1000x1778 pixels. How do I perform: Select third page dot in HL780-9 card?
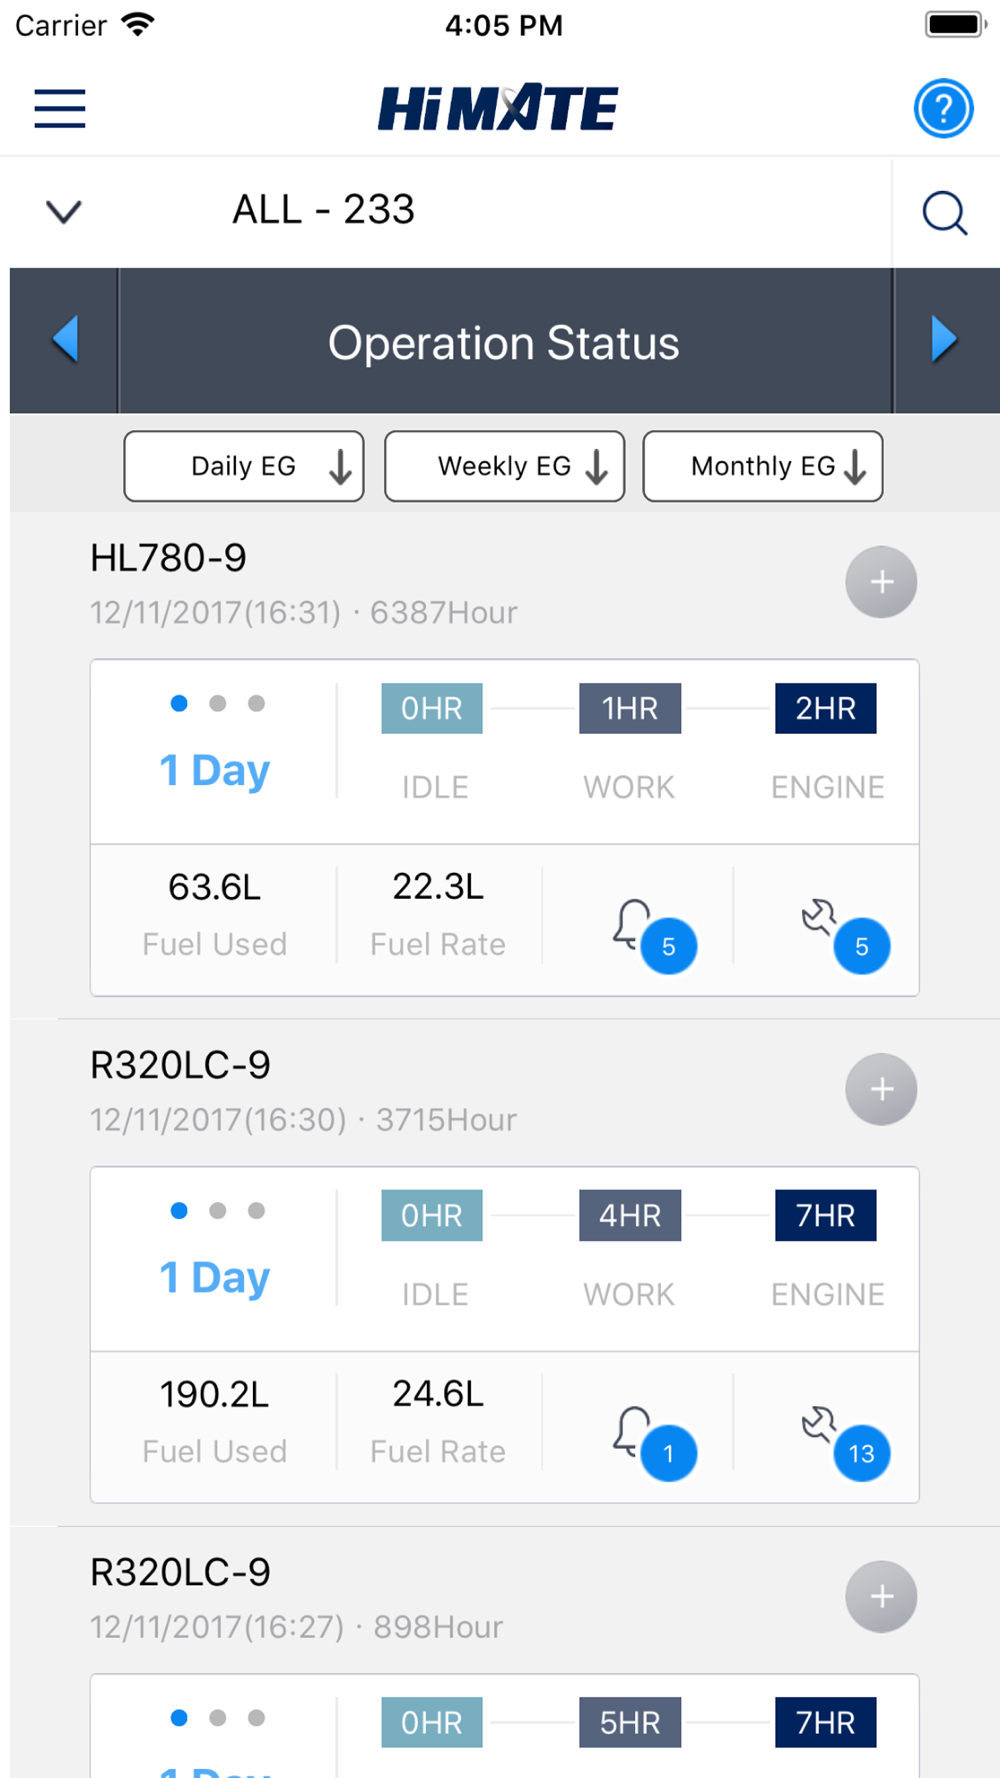coord(257,704)
